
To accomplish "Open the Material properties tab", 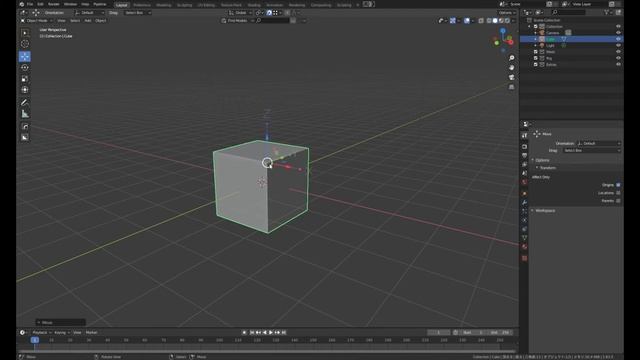I will coord(524,247).
